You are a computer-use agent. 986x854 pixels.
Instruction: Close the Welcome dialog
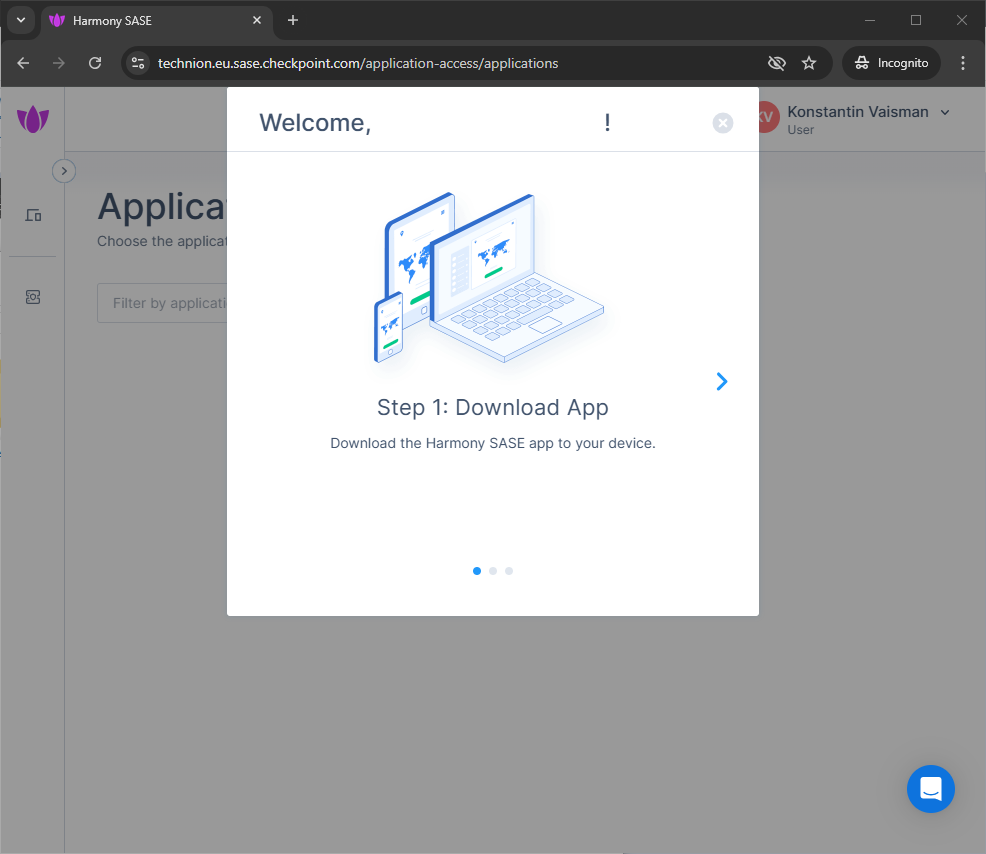tap(723, 123)
